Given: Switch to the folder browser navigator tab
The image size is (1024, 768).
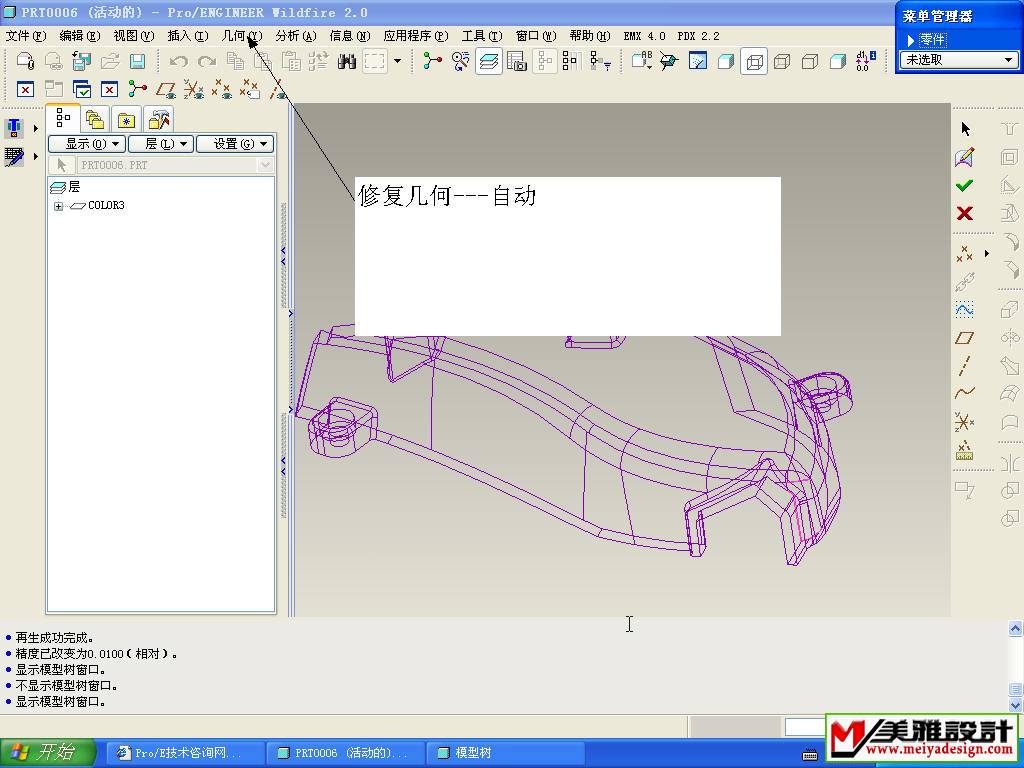Looking at the screenshot, I should tap(95, 120).
